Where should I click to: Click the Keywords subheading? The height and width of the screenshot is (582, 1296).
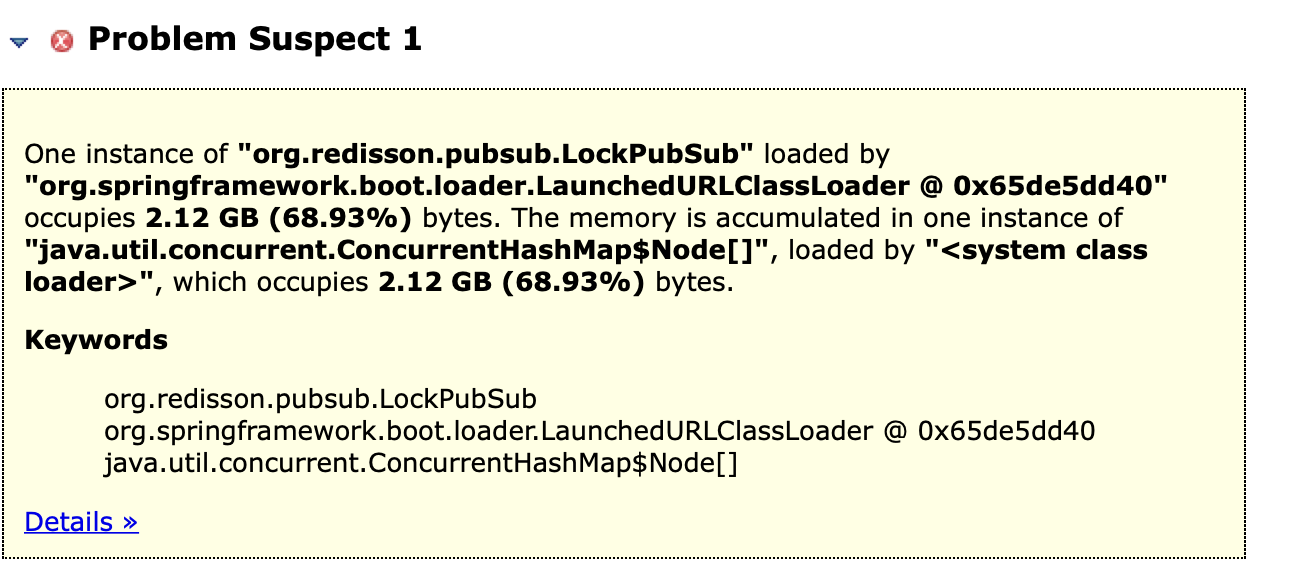point(96,341)
